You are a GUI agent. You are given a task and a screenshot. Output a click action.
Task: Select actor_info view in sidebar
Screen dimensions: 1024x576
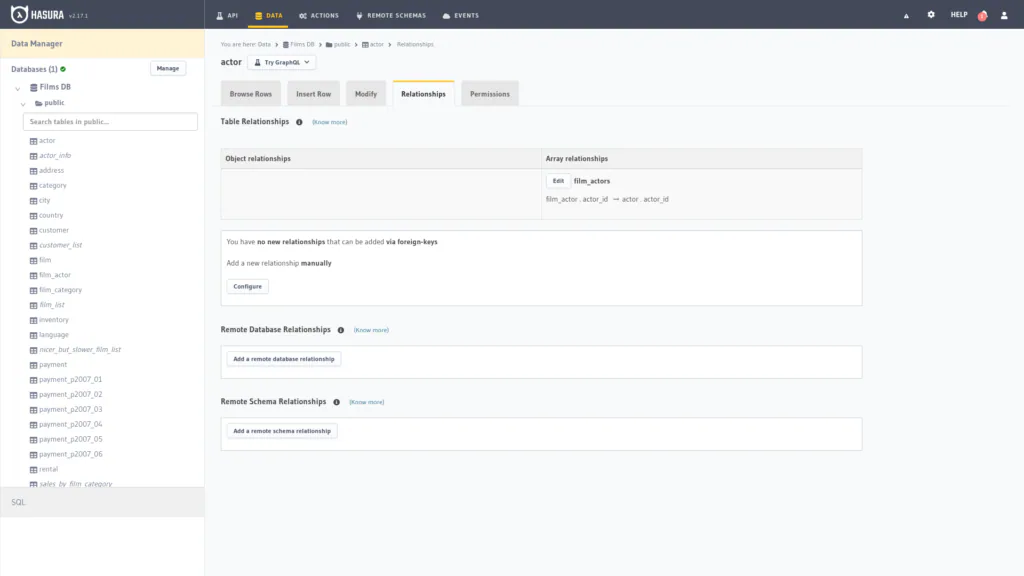[x=55, y=155]
